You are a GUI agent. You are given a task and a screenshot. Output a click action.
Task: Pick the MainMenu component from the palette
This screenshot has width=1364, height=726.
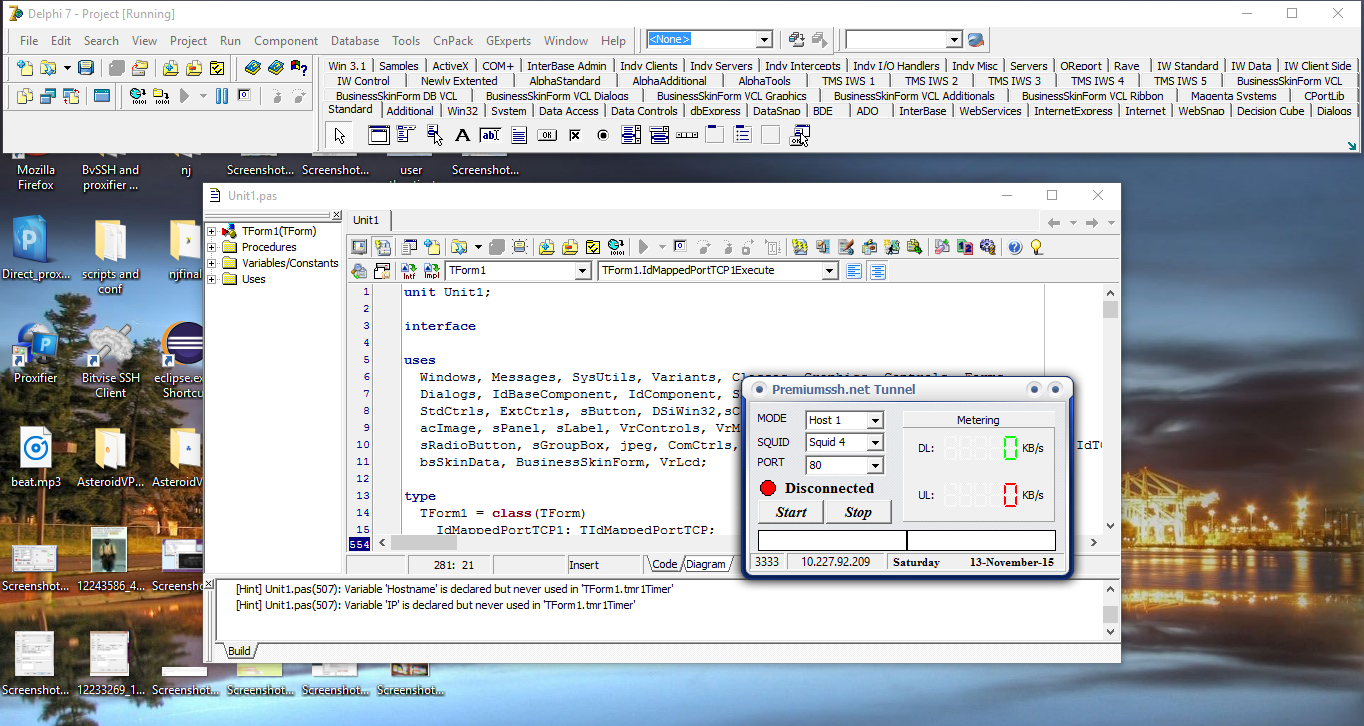pos(407,135)
